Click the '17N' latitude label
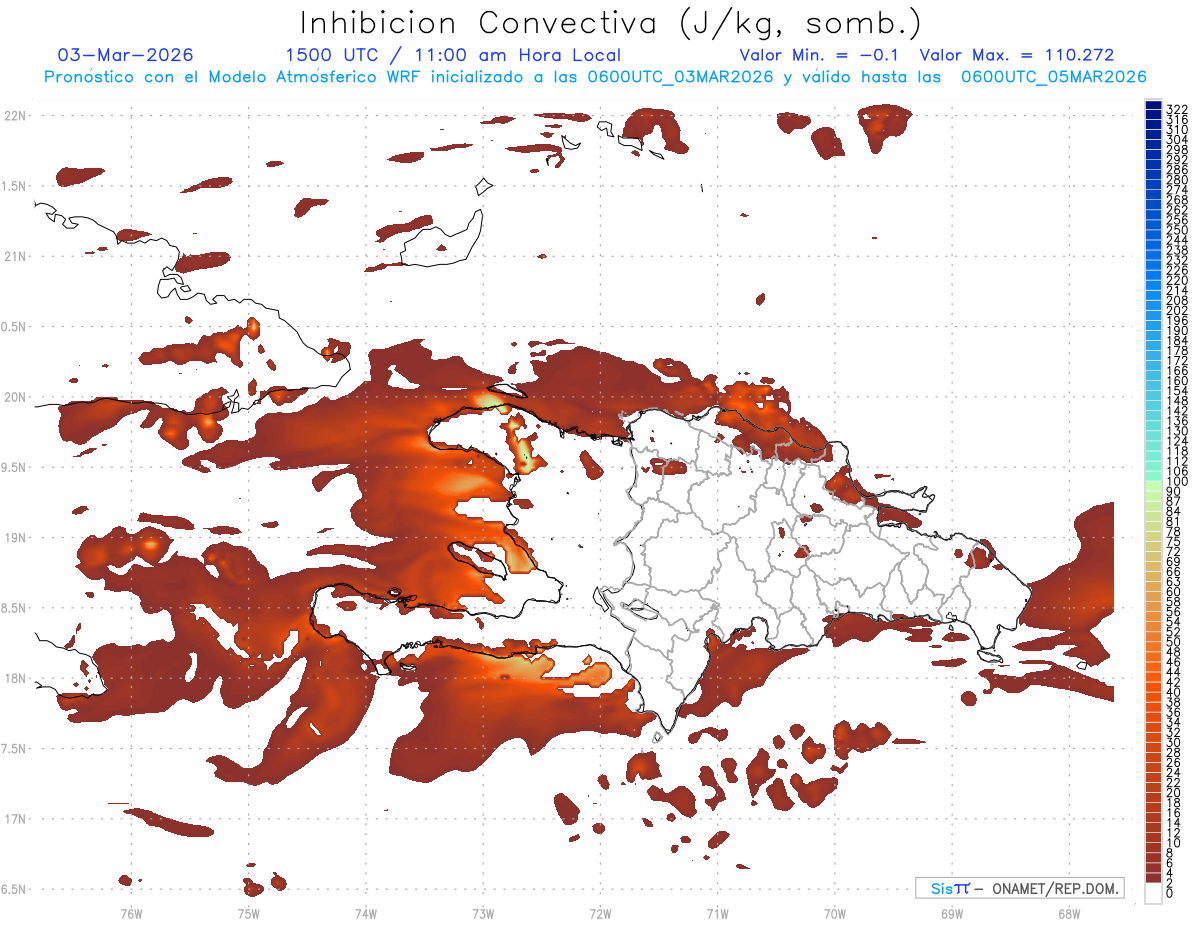1200x927 pixels. (13, 819)
